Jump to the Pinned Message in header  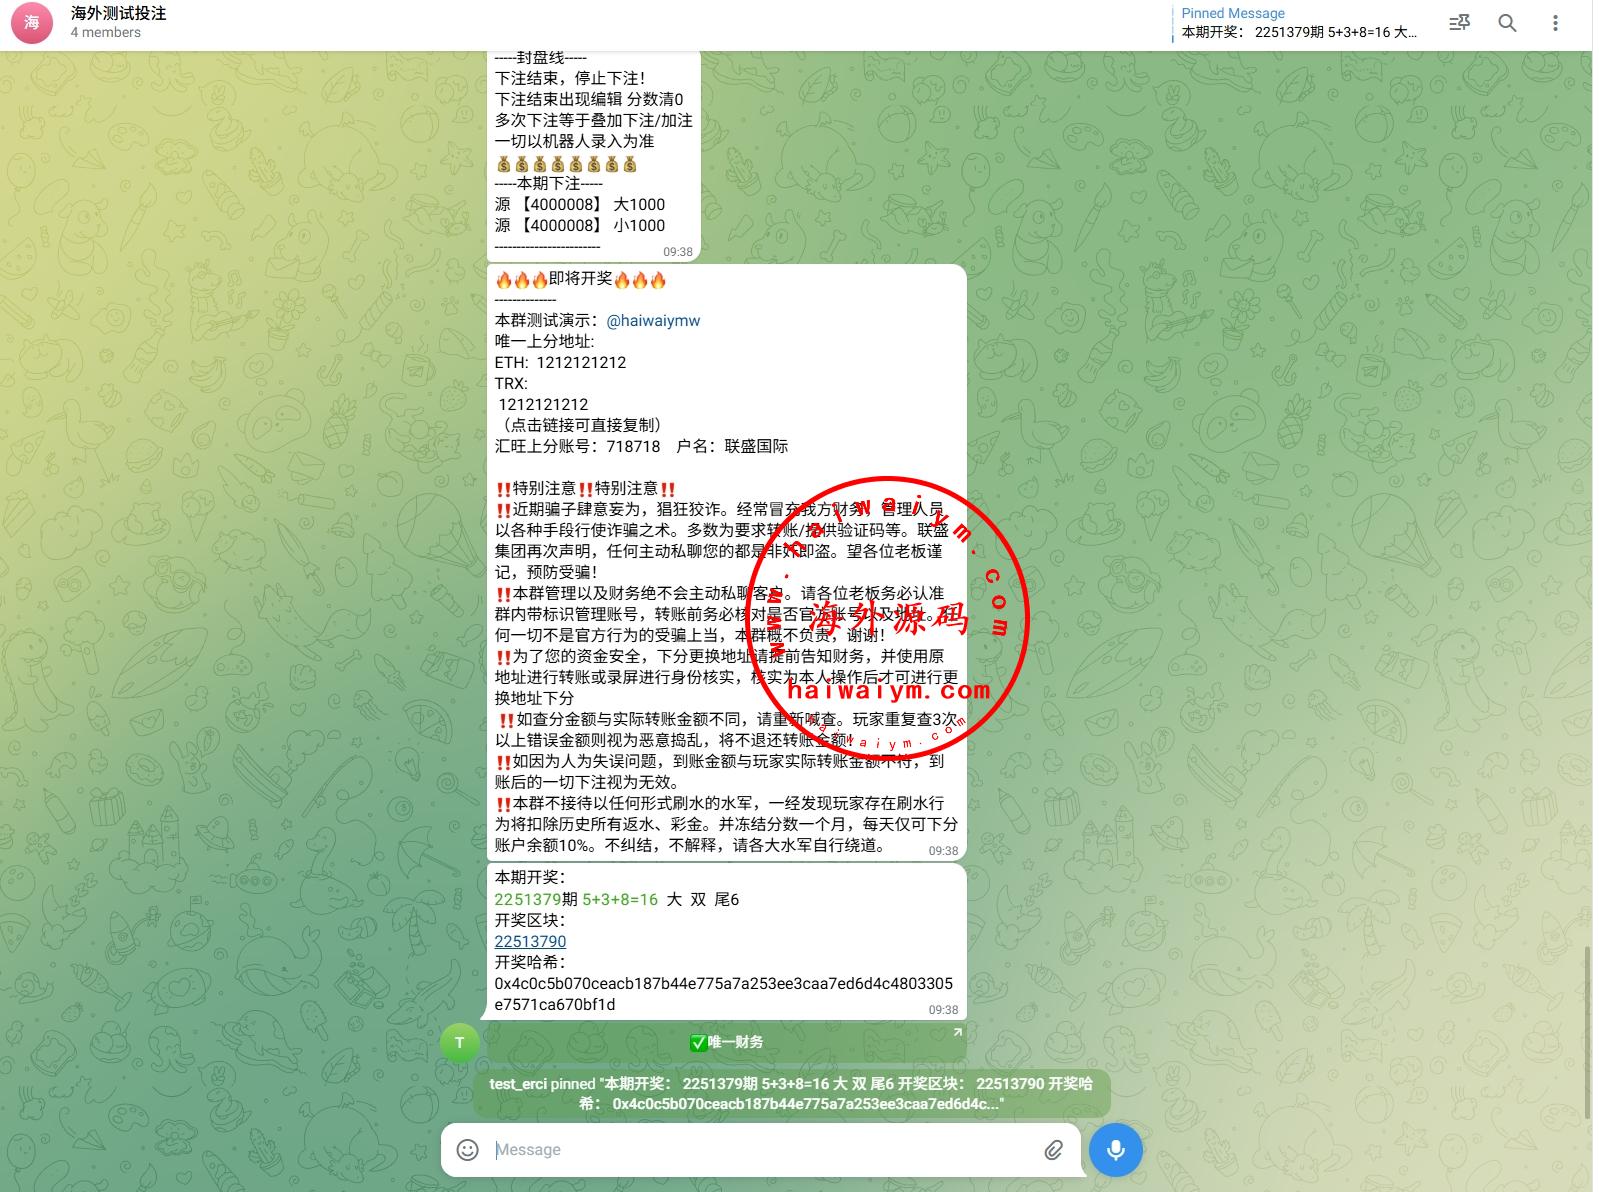(x=1298, y=23)
